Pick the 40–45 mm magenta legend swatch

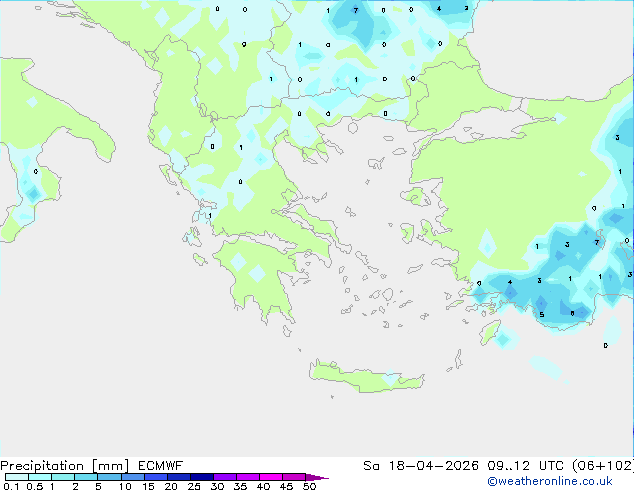click(x=271, y=477)
